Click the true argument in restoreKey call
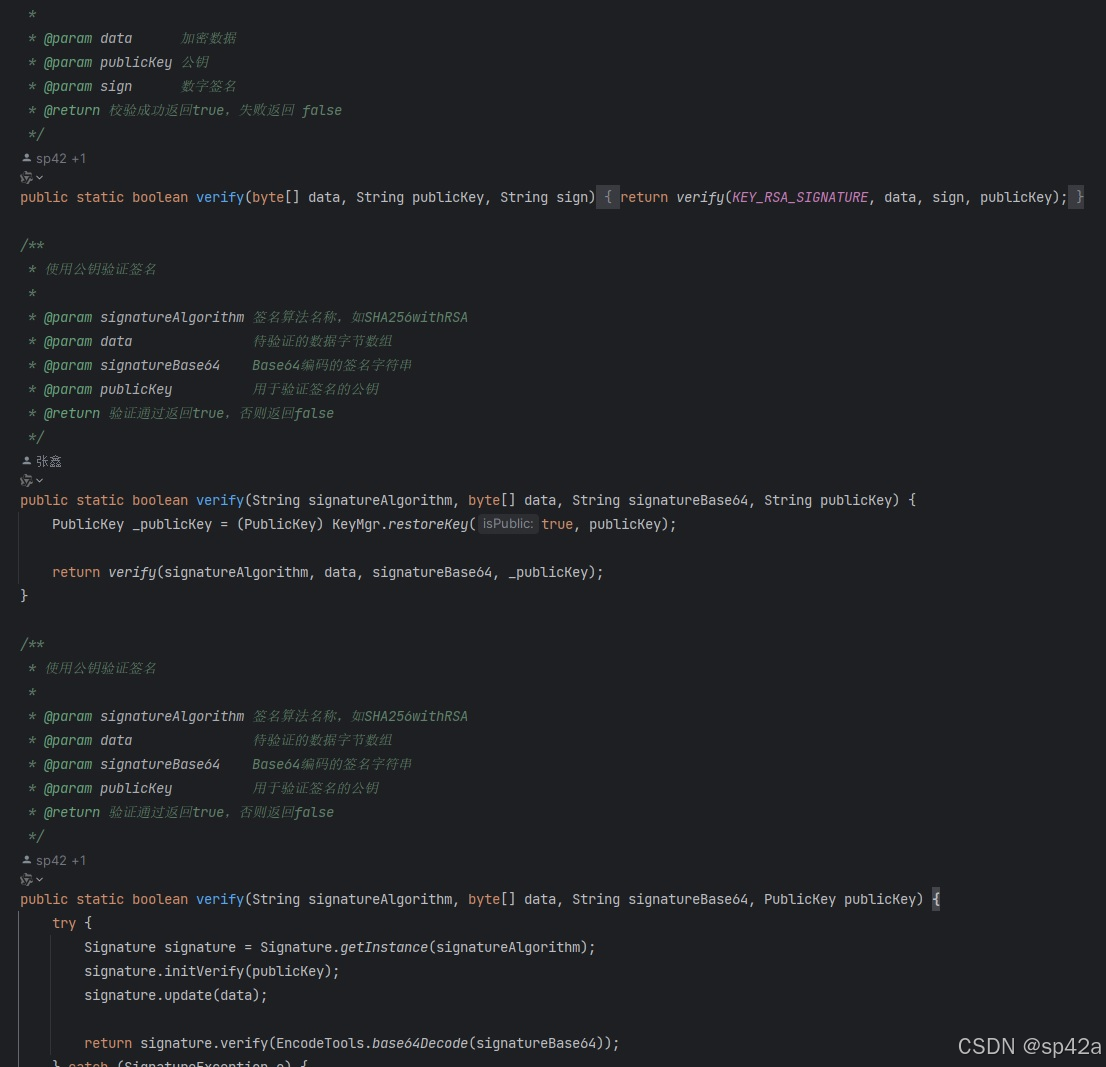The width and height of the screenshot is (1106, 1067). pyautogui.click(x=557, y=525)
